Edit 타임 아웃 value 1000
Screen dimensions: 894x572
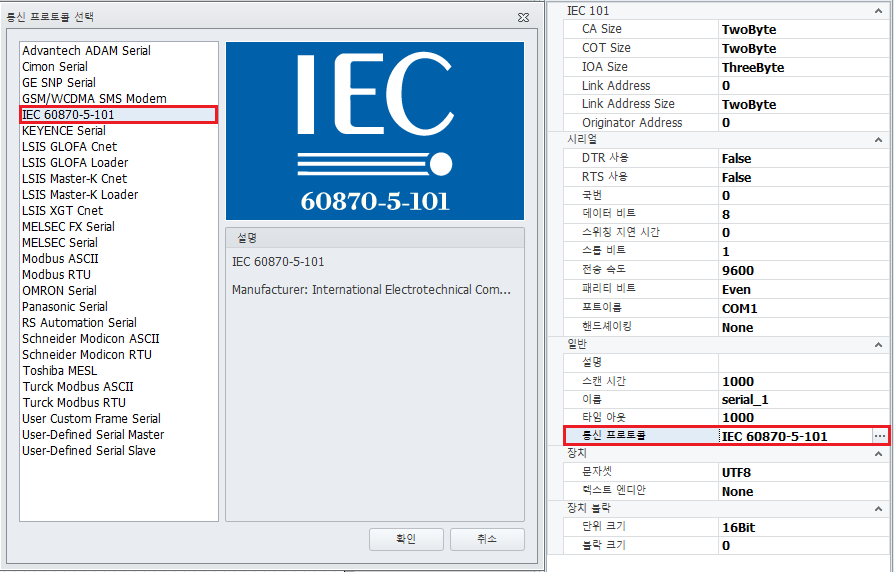coord(803,417)
